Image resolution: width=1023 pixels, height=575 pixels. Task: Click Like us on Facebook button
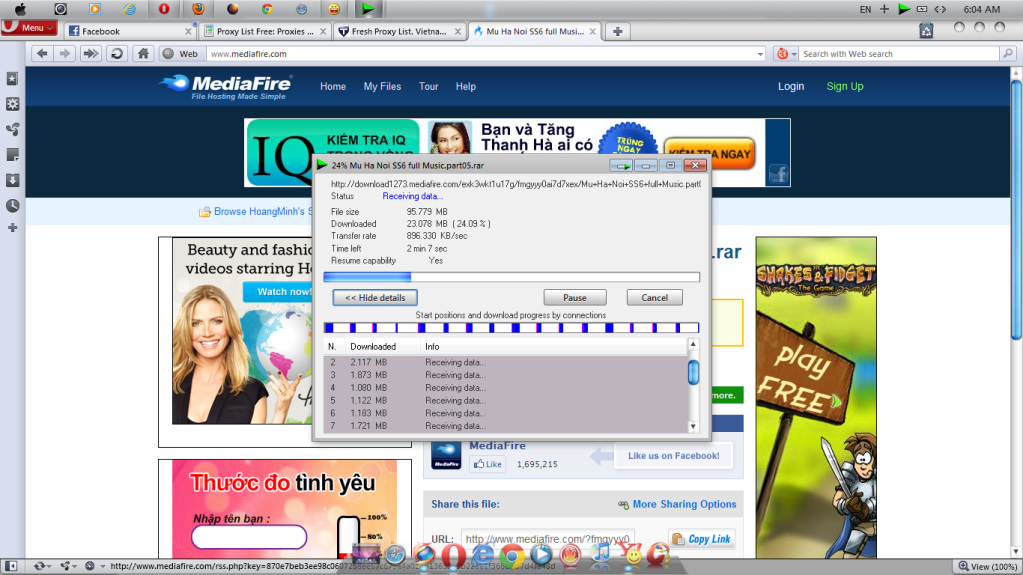coord(673,456)
